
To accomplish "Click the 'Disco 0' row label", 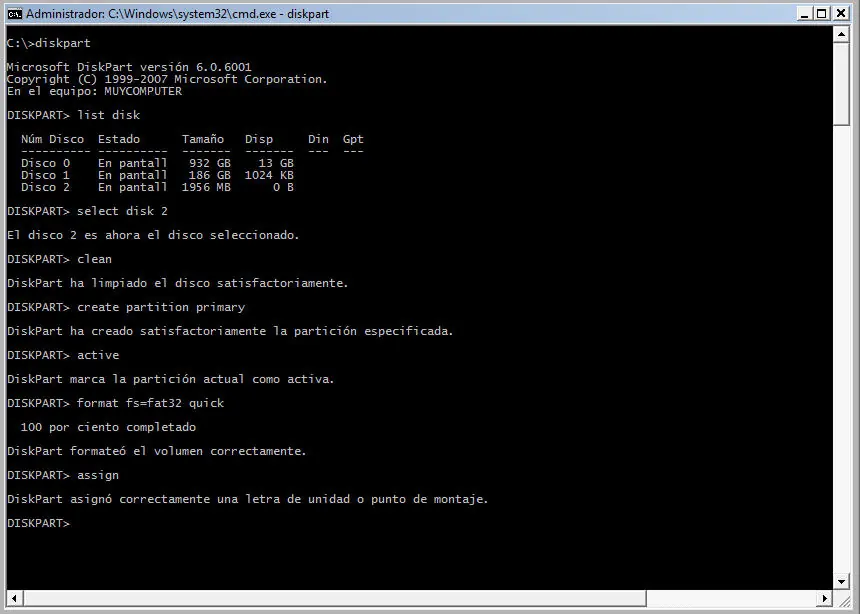I will (46, 164).
